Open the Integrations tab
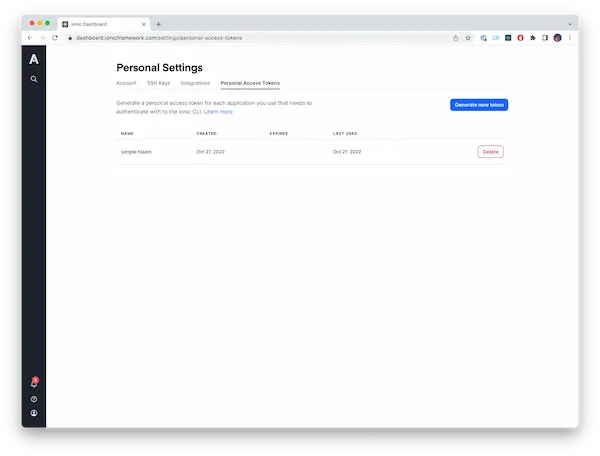The image size is (600, 456). (195, 83)
